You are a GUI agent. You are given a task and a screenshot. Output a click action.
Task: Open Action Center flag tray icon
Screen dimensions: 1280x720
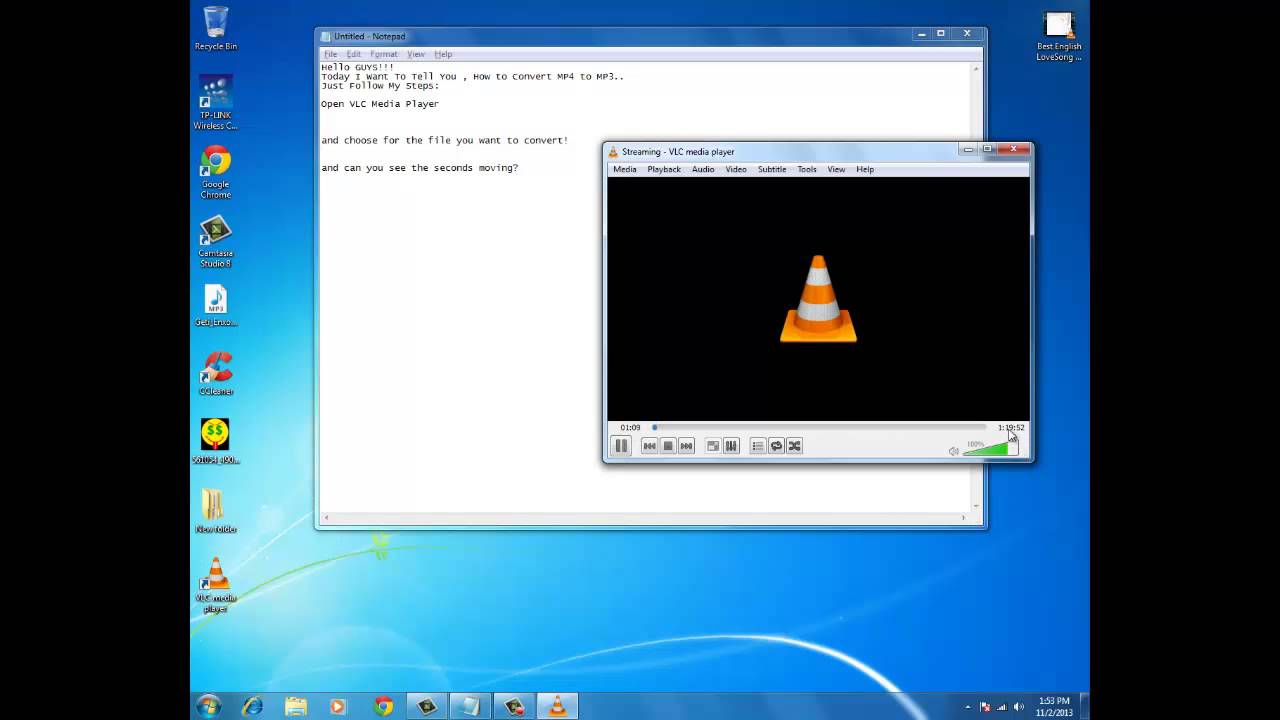[985, 707]
